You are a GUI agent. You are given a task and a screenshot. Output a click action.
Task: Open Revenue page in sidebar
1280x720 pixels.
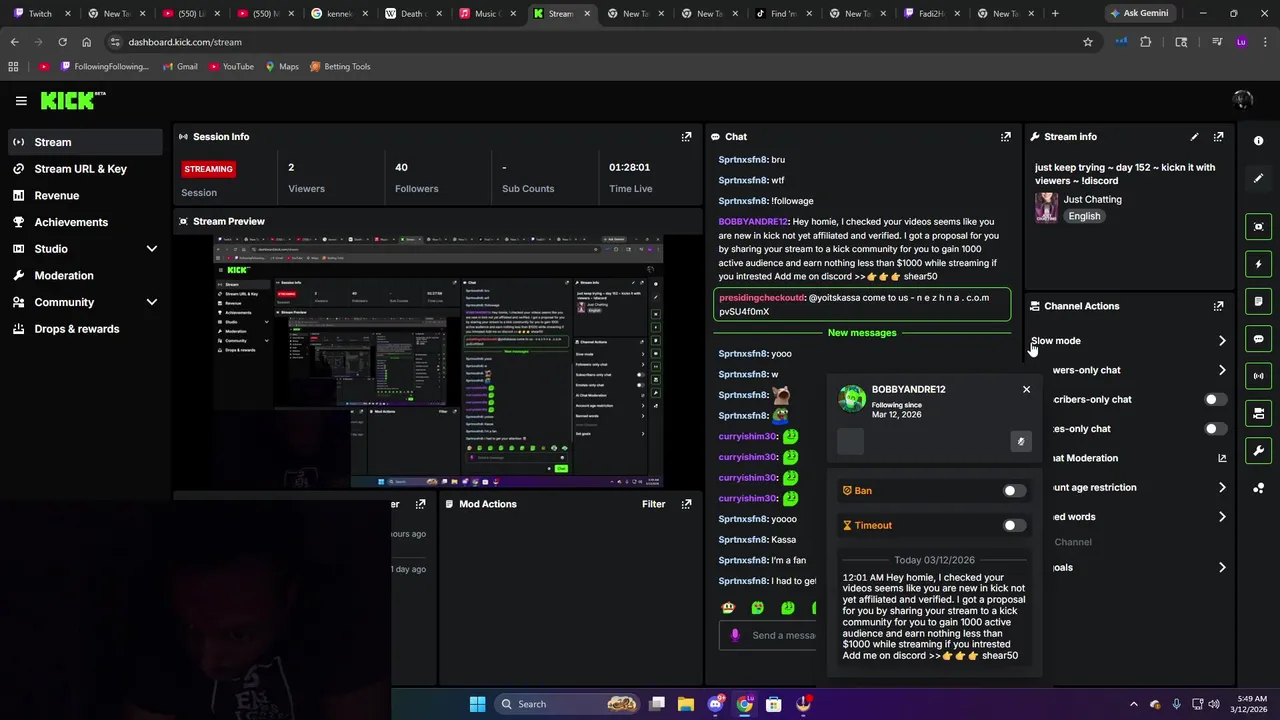click(x=85, y=196)
